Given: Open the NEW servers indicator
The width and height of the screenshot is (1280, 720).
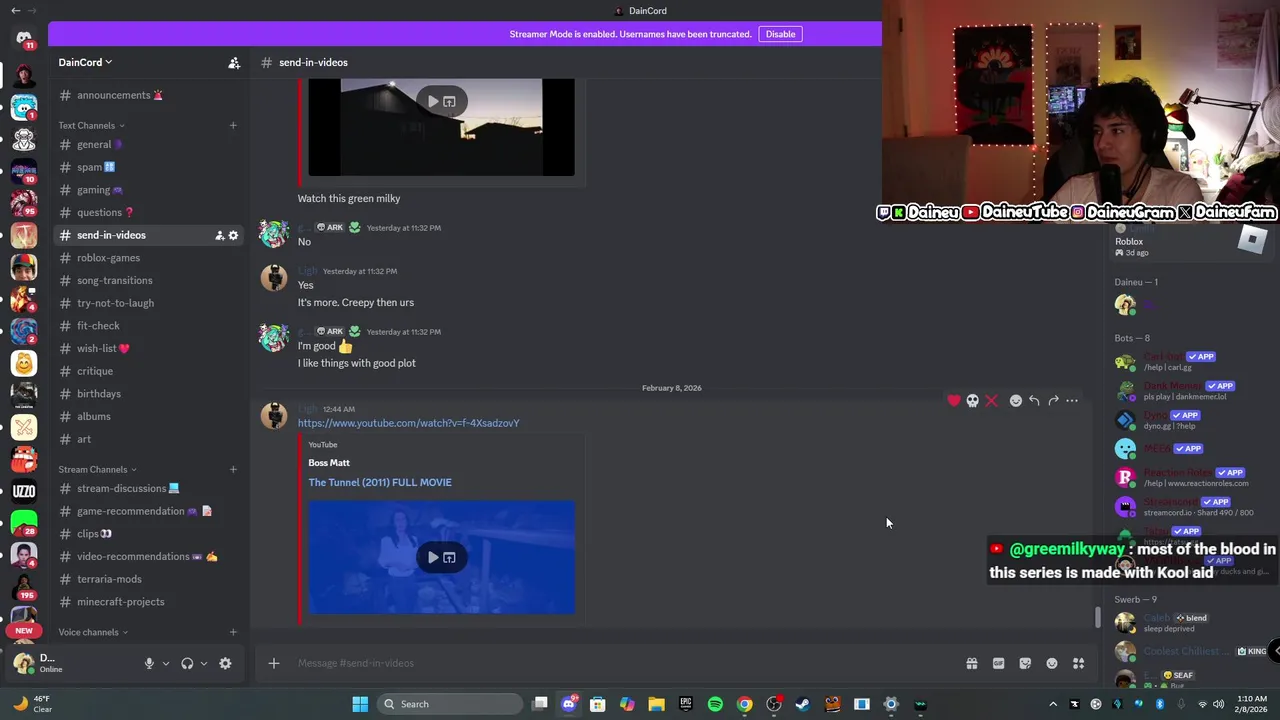Looking at the screenshot, I should (24, 631).
